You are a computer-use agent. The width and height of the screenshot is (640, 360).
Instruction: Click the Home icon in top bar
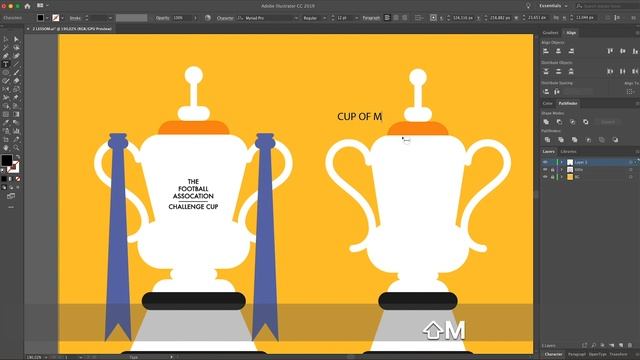pyautogui.click(x=27, y=6)
